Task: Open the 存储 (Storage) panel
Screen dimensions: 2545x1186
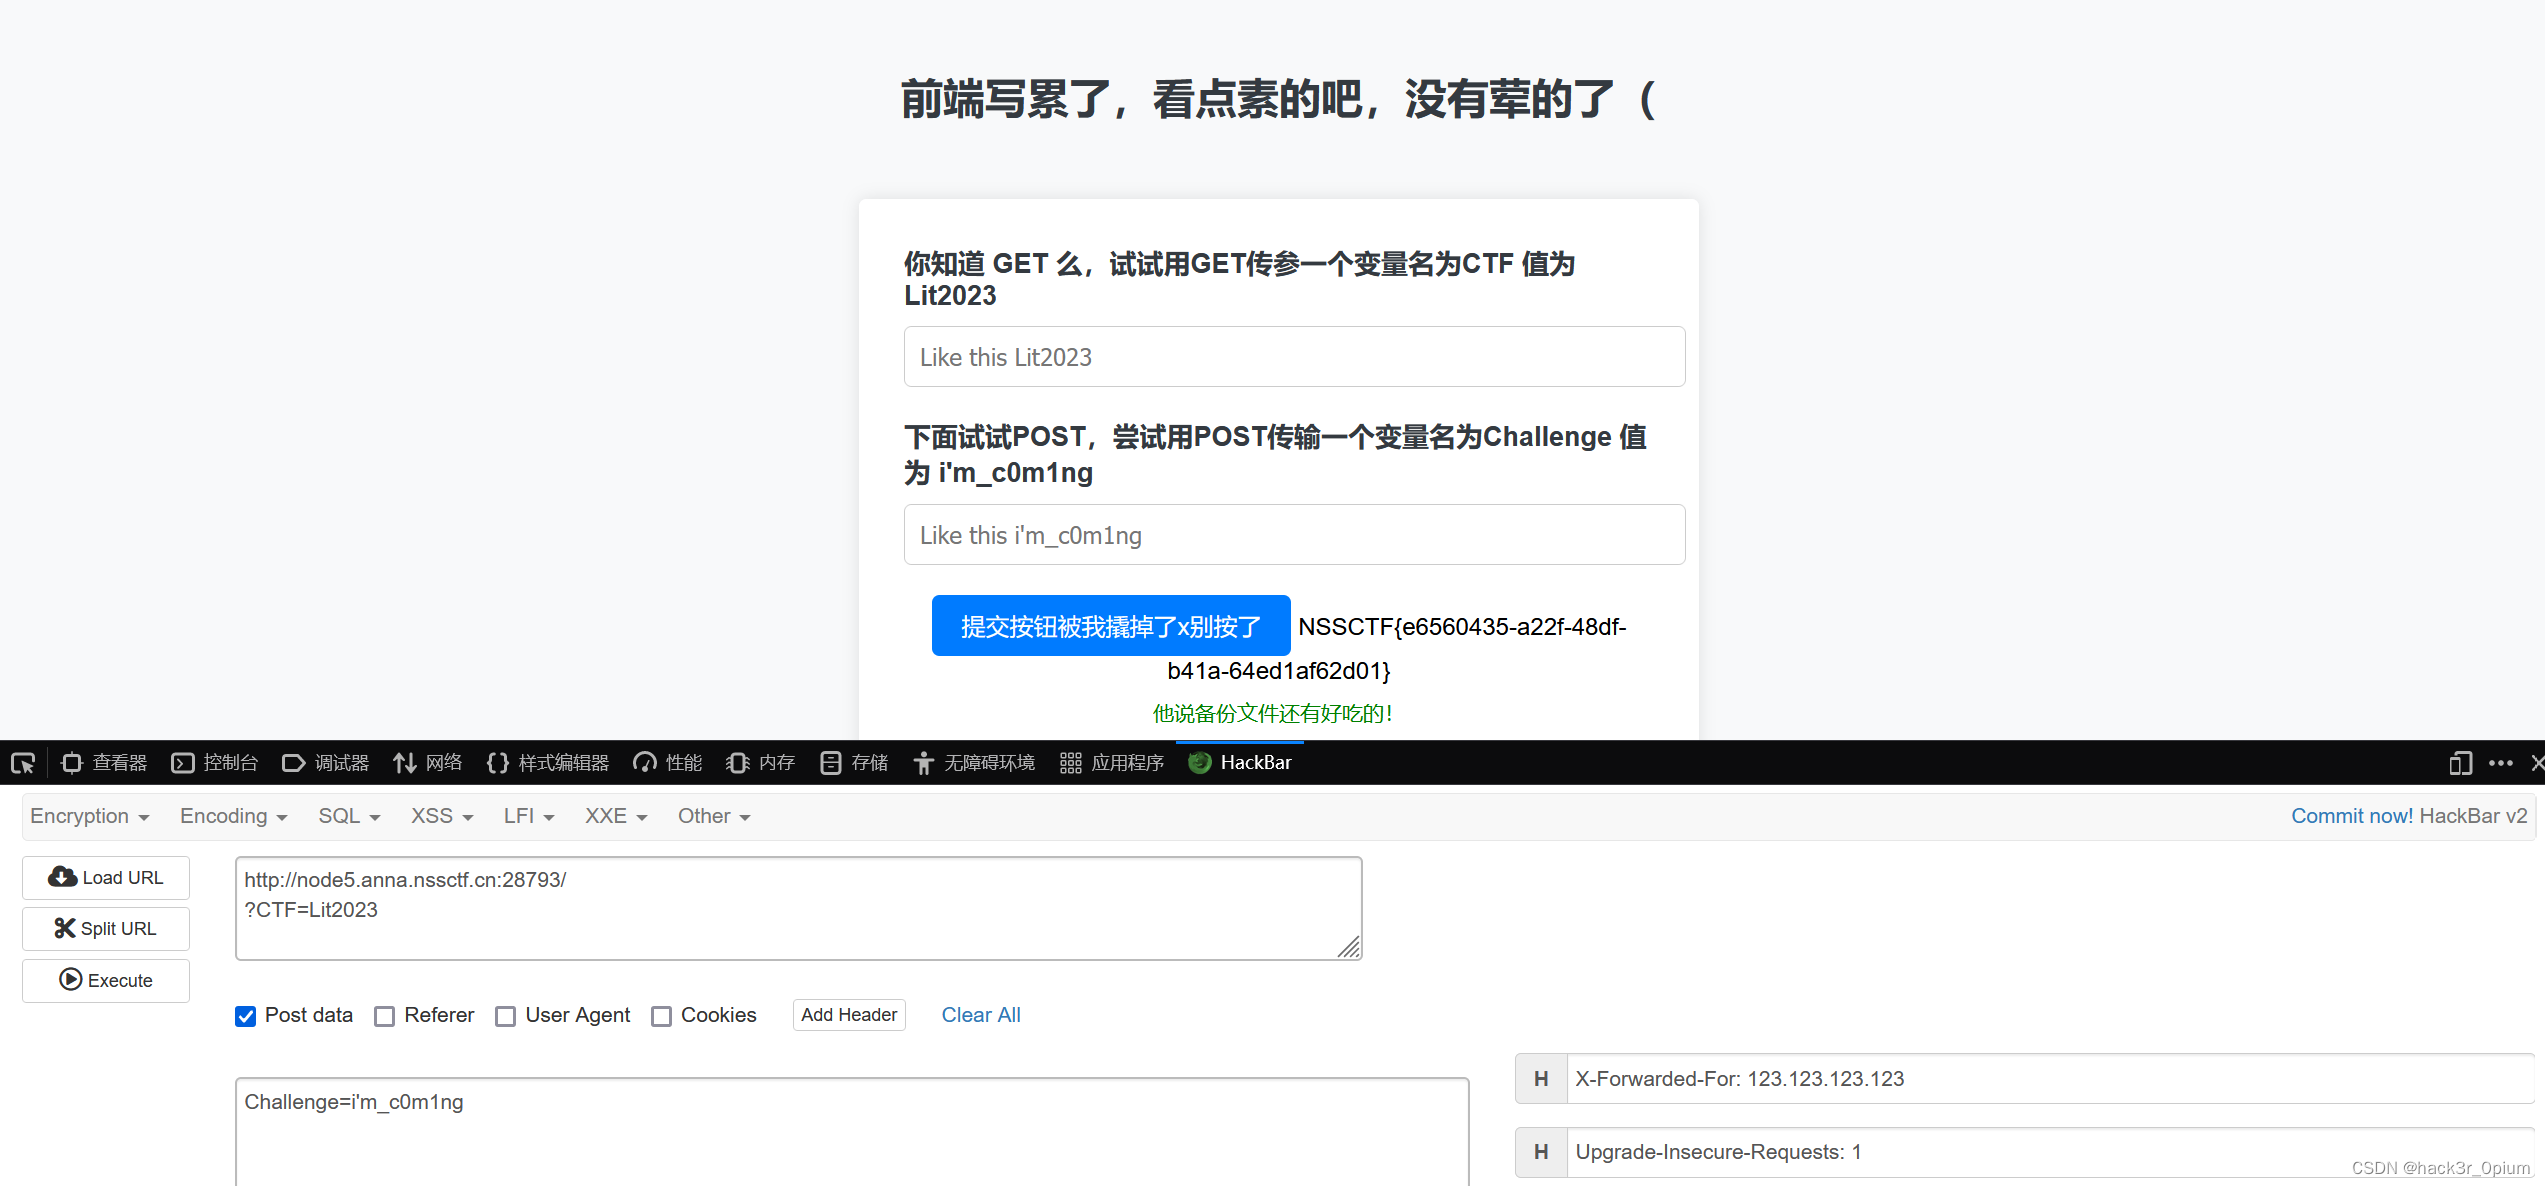Action: [853, 763]
